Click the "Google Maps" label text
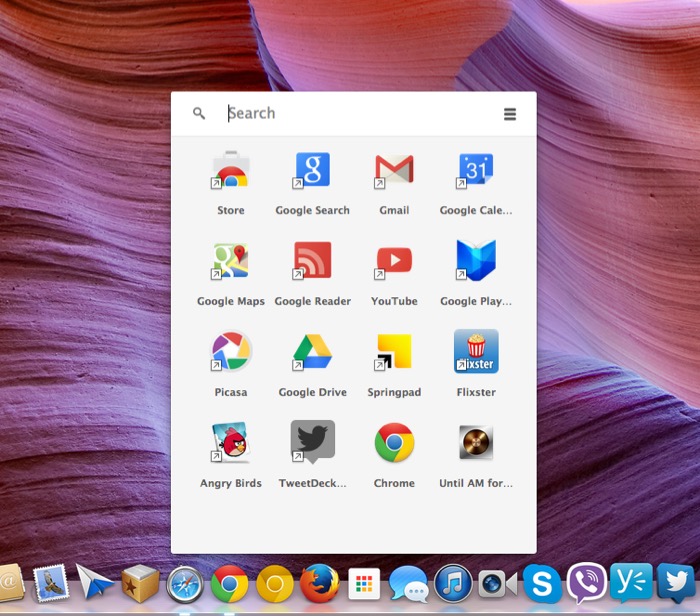700x616 pixels. pos(231,302)
